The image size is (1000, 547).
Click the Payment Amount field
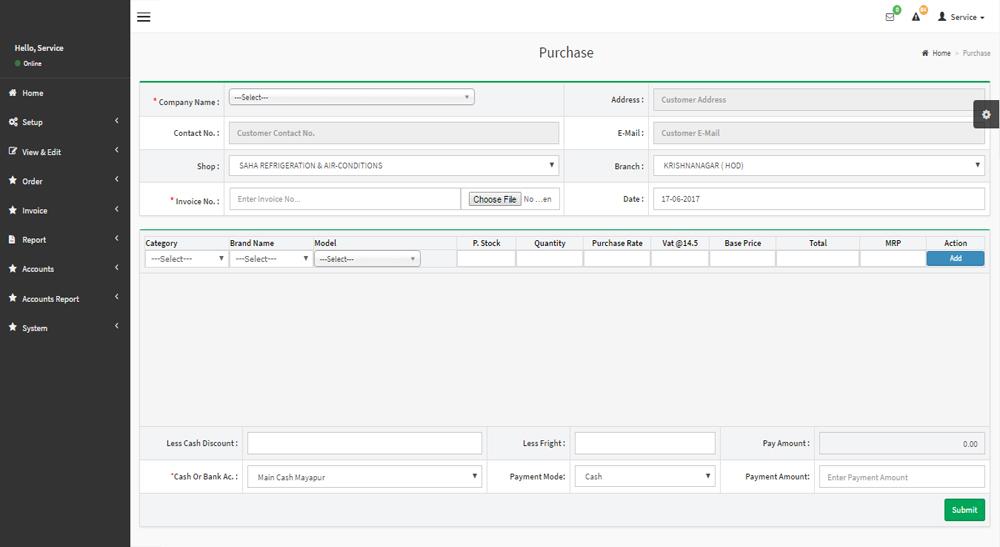(902, 476)
